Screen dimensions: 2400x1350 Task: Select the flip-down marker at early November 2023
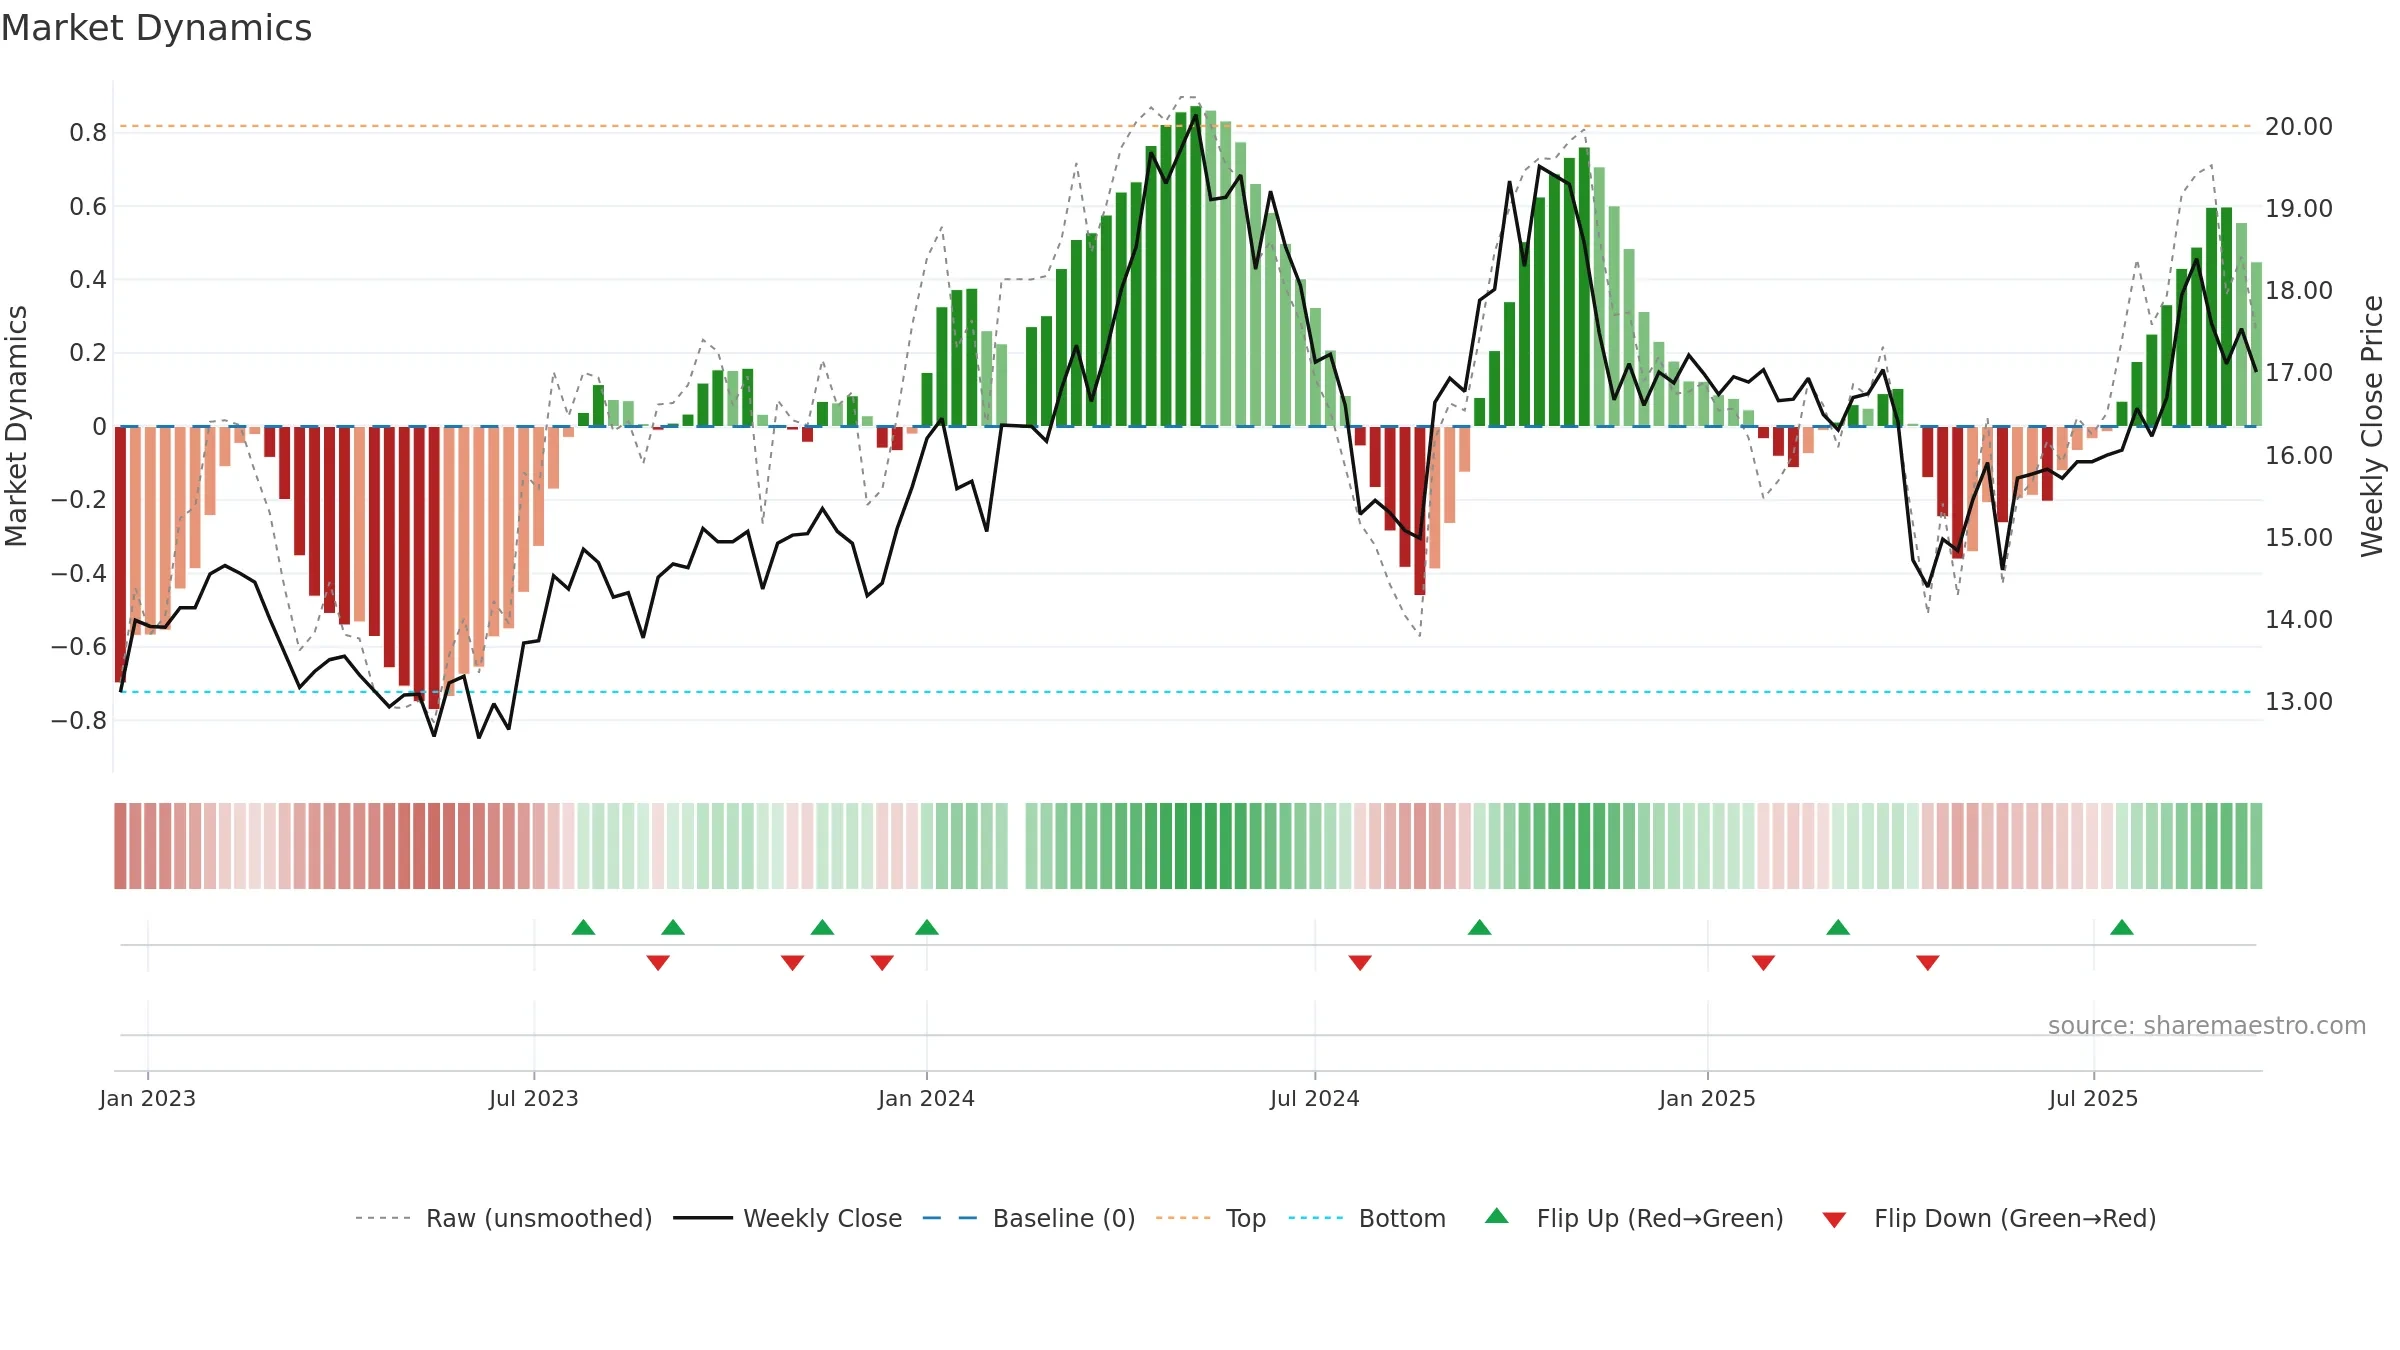[792, 963]
